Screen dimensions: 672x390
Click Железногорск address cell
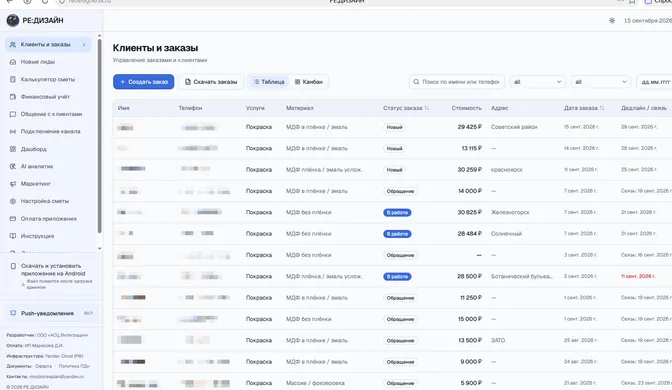tap(510, 212)
